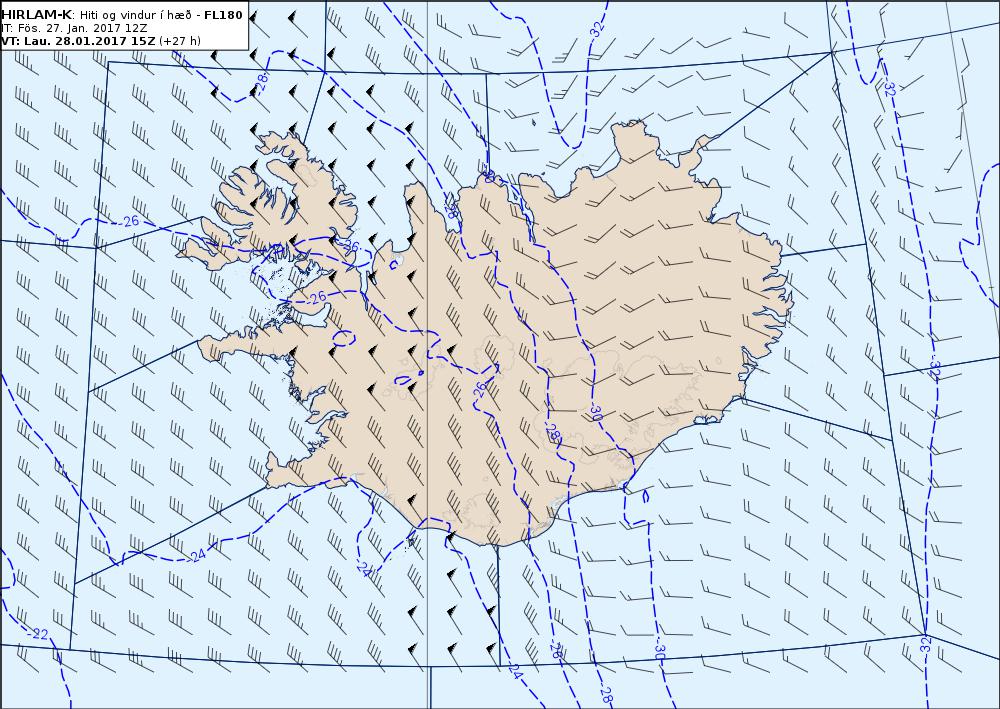Click the "30" isotherm label over southeast Iceland

(596, 412)
